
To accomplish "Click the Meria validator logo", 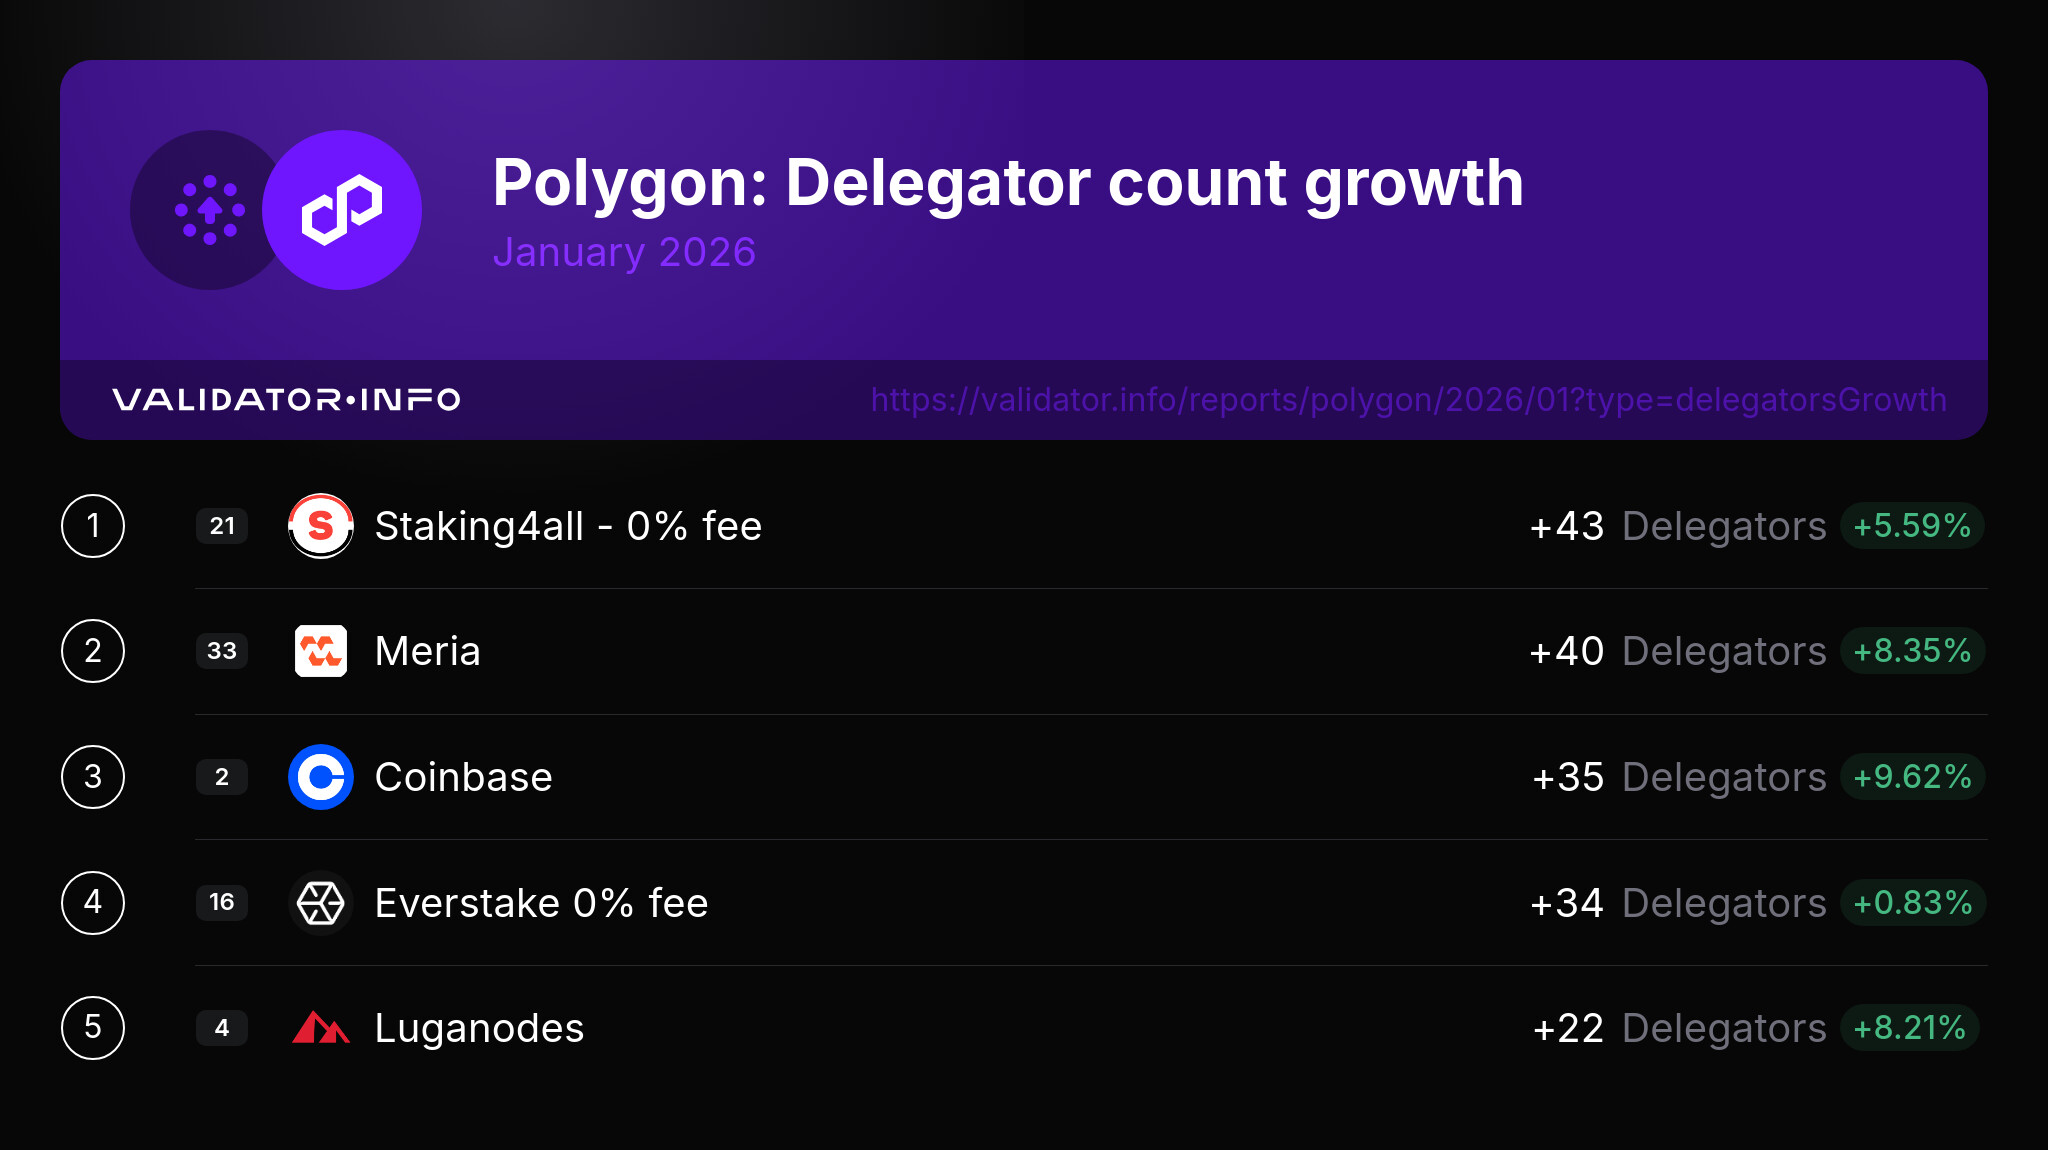I will pos(320,651).
